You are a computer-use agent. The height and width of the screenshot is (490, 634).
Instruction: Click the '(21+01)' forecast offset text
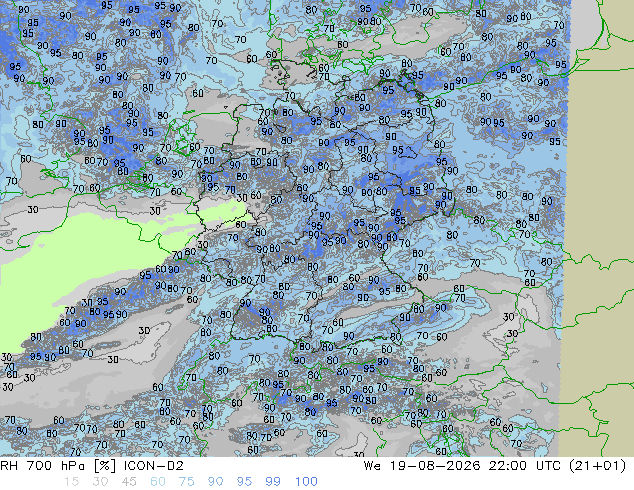(x=598, y=466)
